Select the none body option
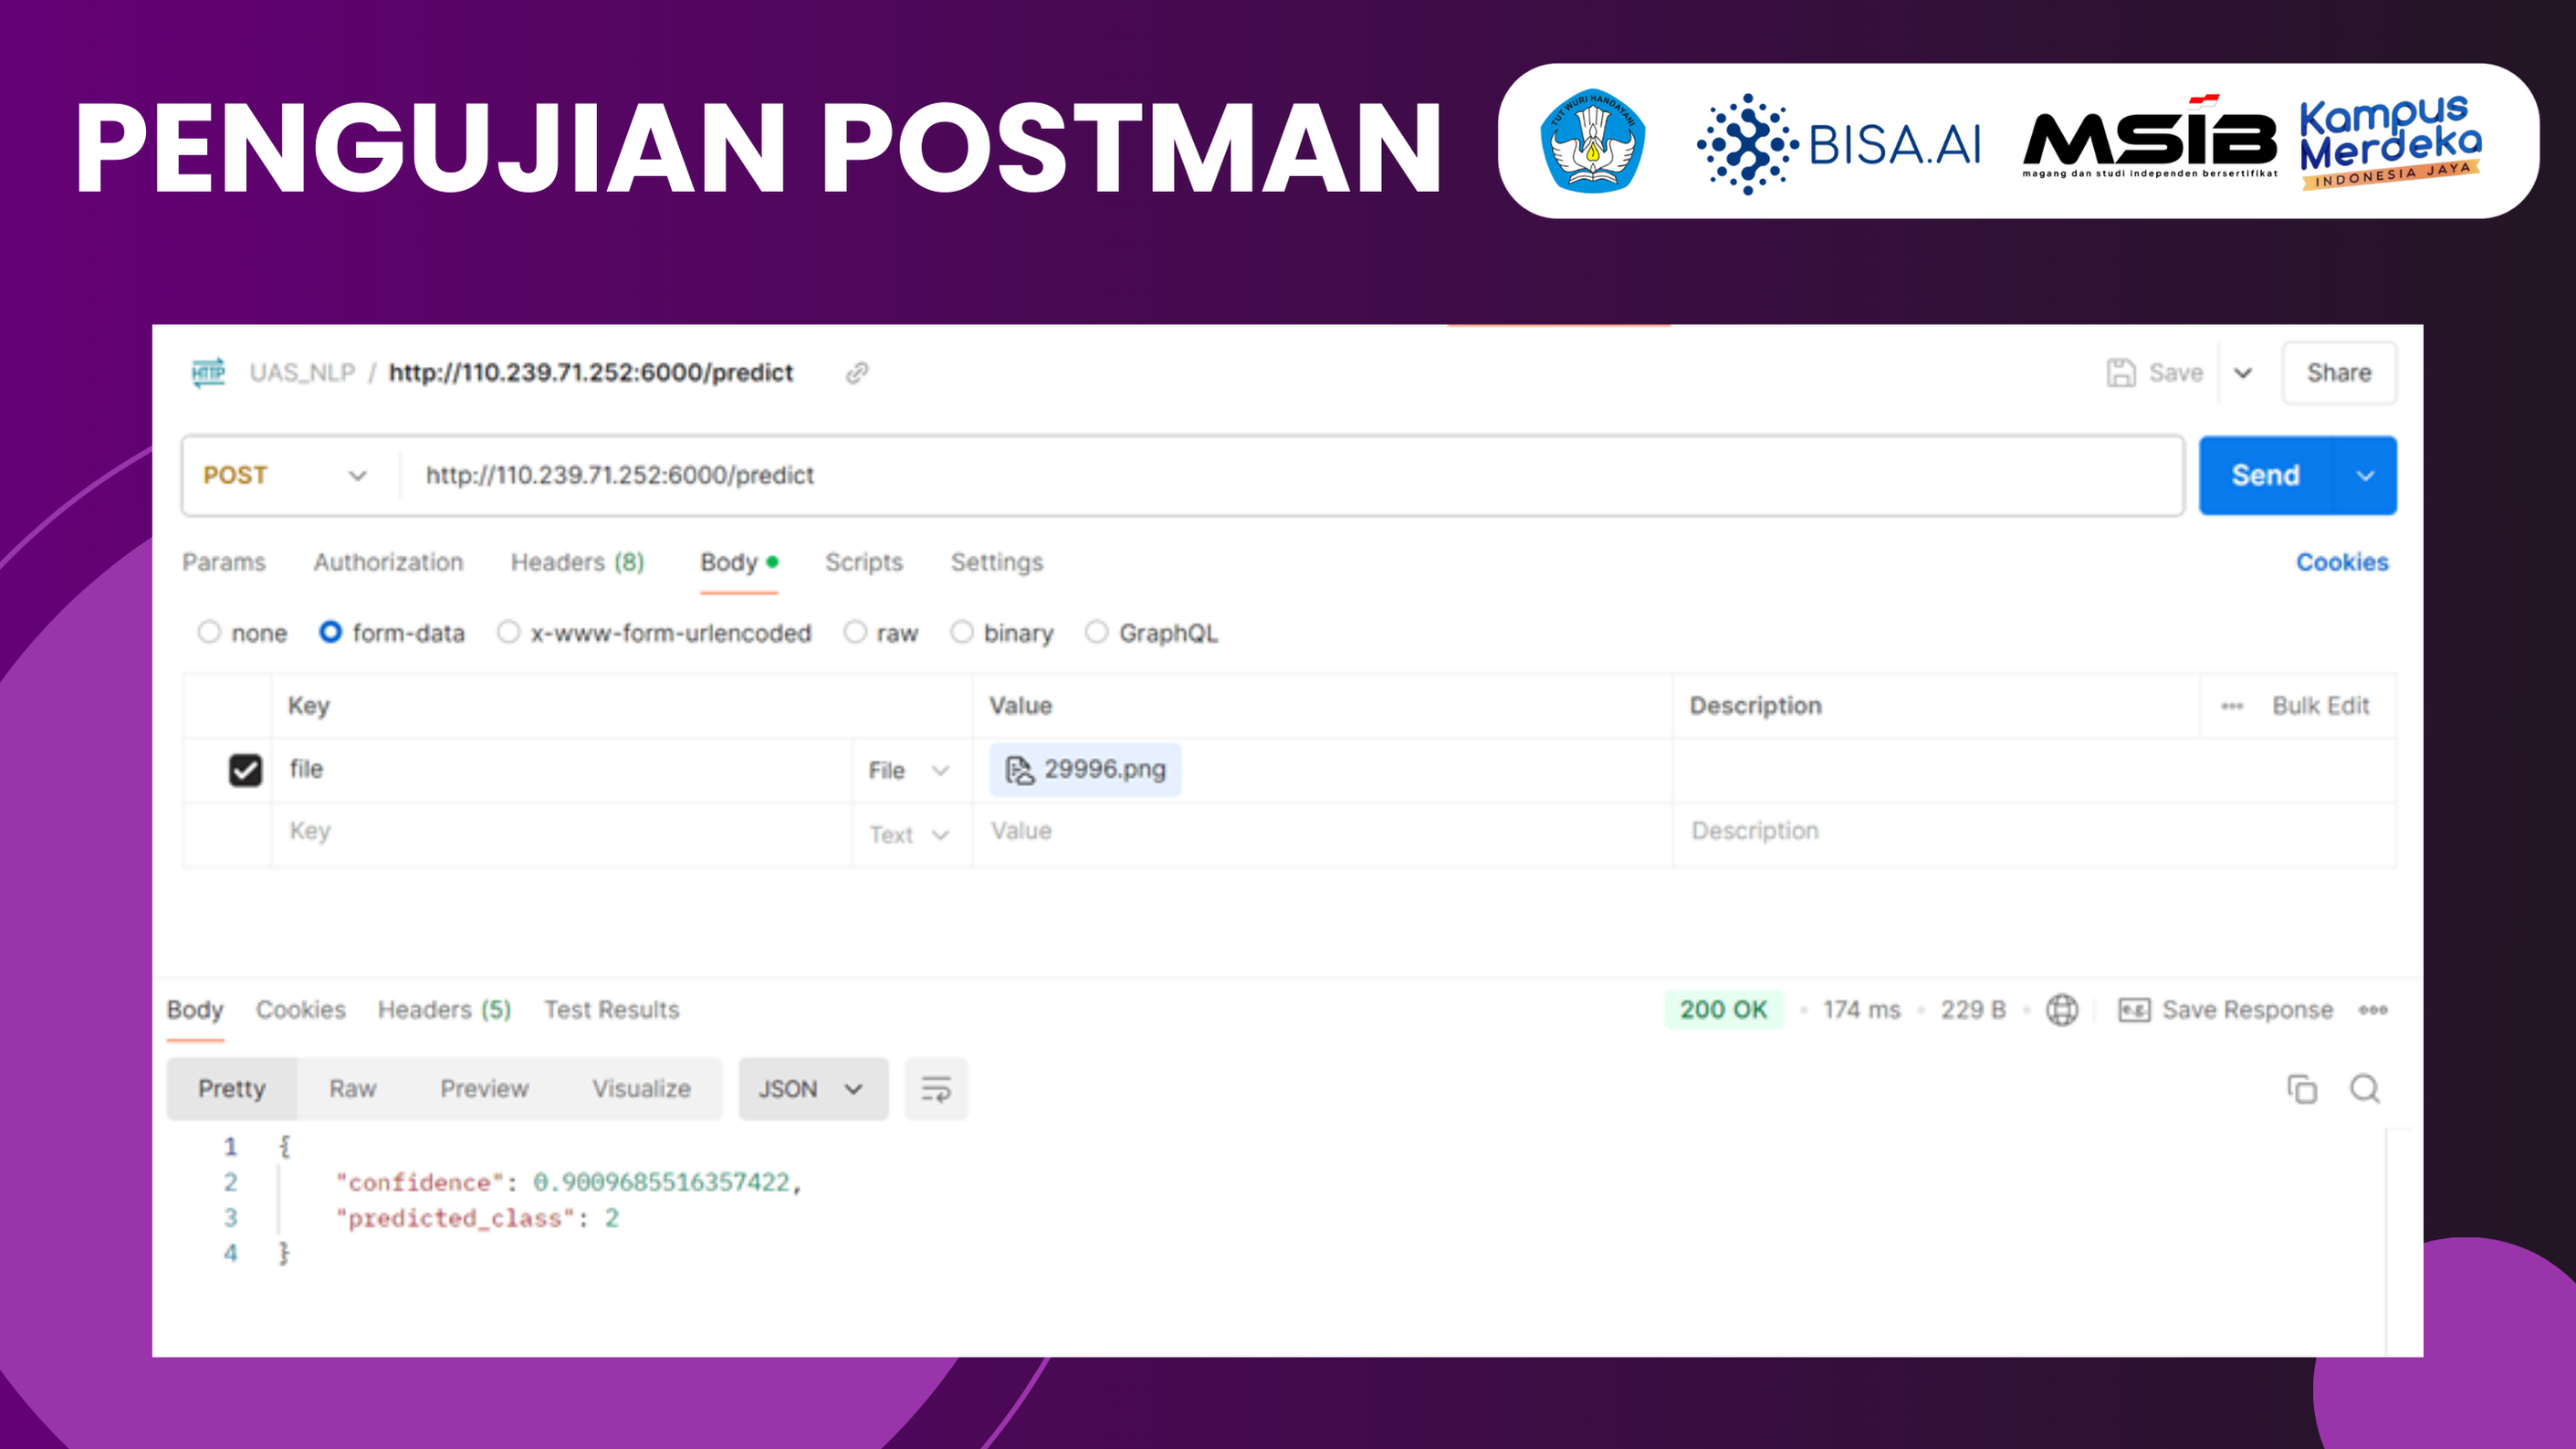Viewport: 2576px width, 1449px height. [208, 632]
